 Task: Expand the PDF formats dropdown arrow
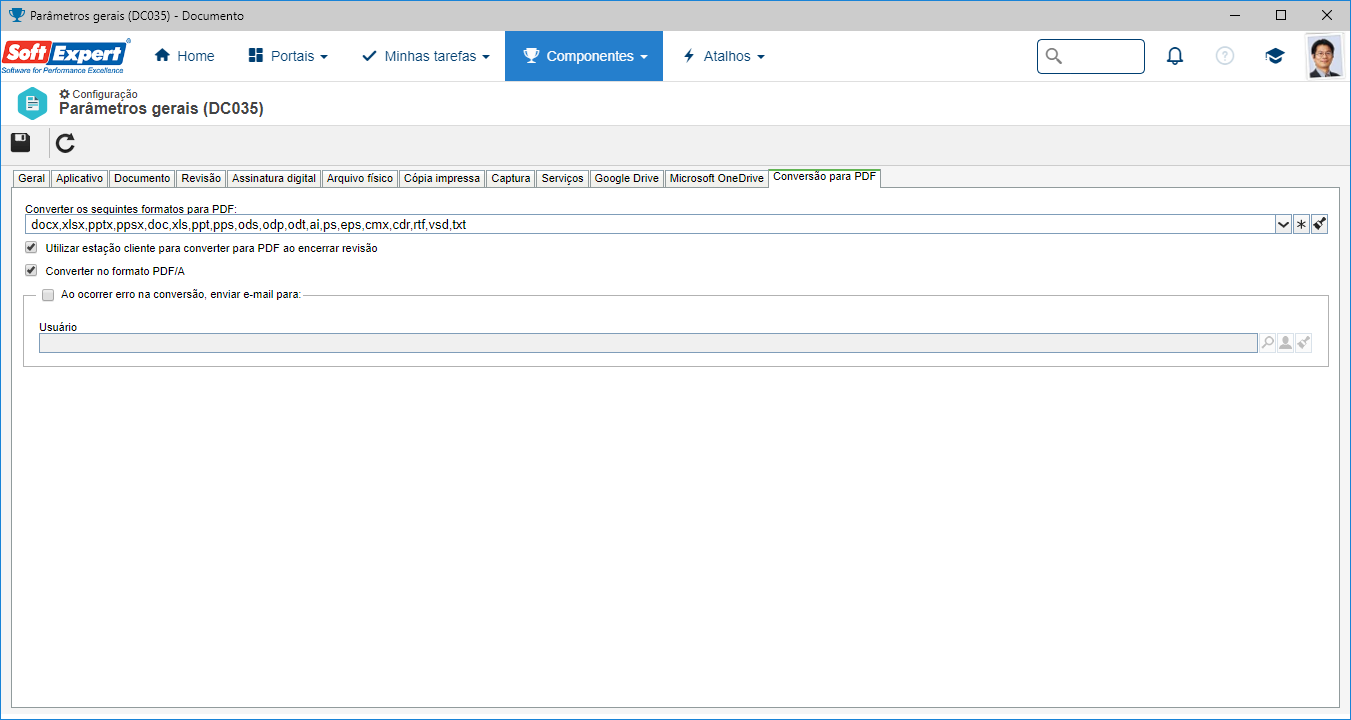[1283, 224]
